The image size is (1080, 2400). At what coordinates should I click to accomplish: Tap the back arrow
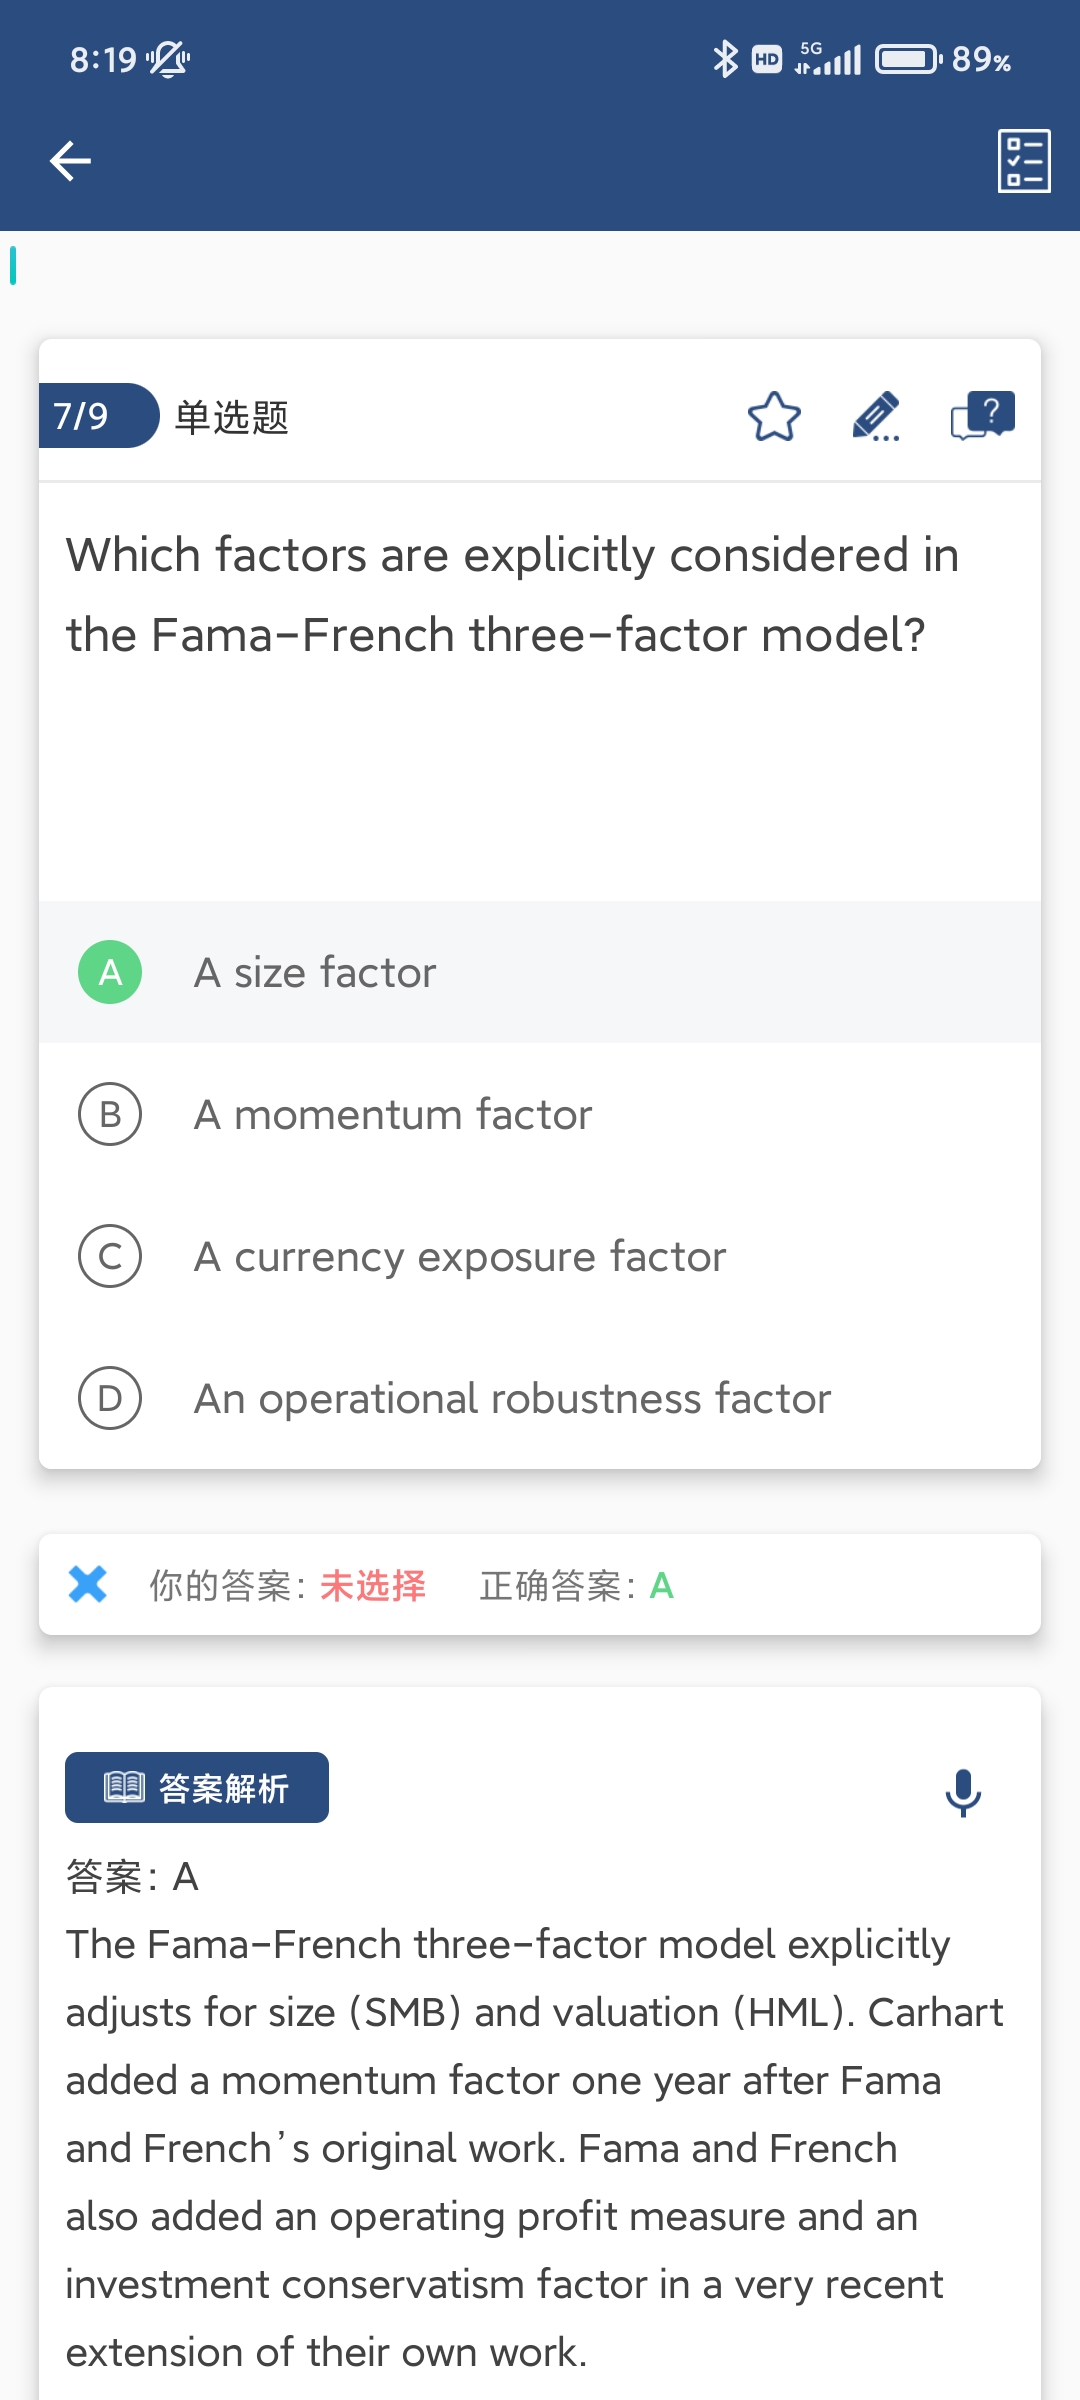[x=70, y=161]
